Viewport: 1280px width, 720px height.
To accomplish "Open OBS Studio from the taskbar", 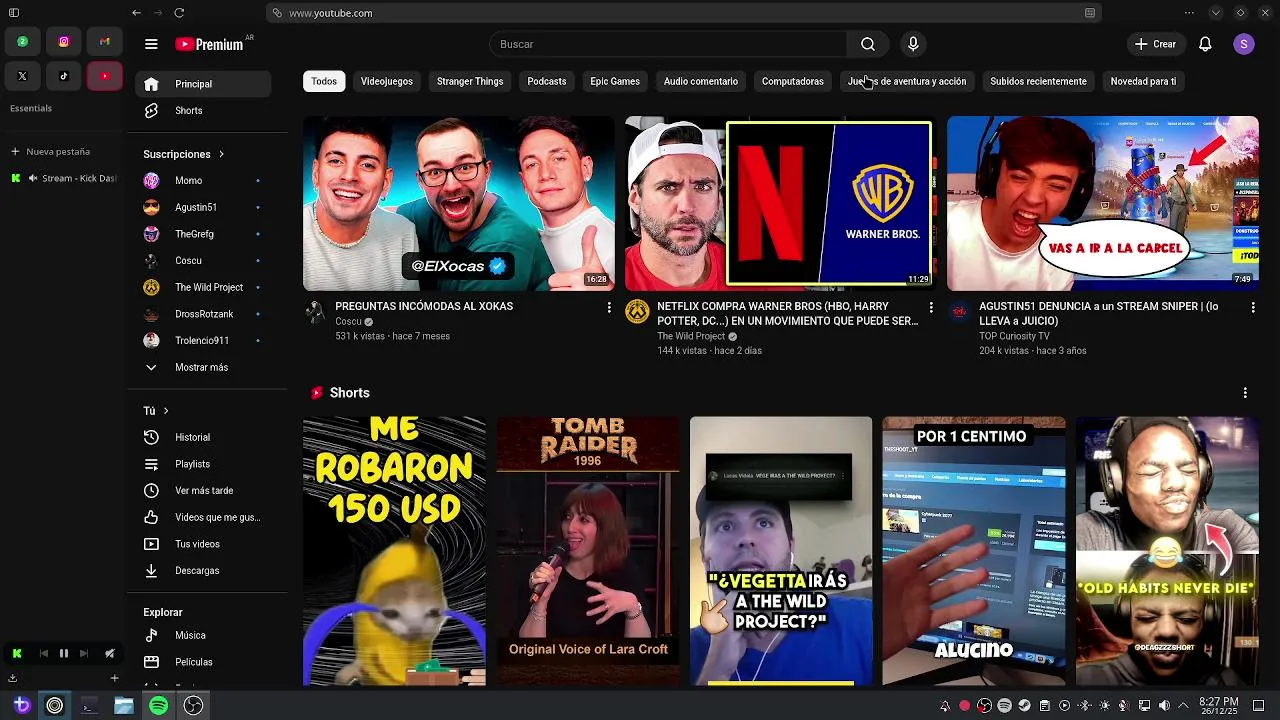I will [x=193, y=706].
